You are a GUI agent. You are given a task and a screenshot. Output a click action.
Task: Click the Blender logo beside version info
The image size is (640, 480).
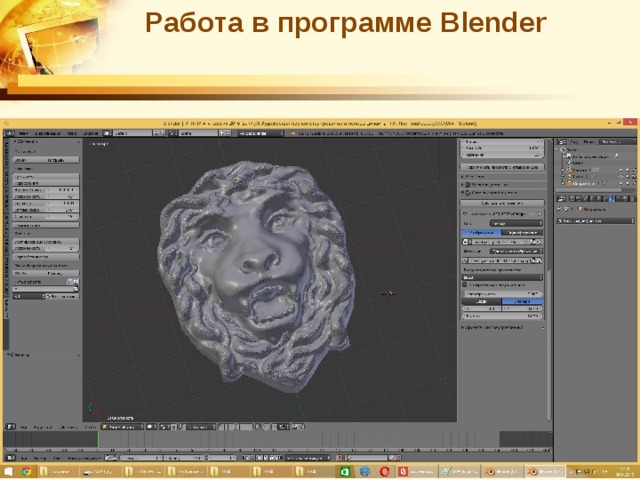coord(292,133)
